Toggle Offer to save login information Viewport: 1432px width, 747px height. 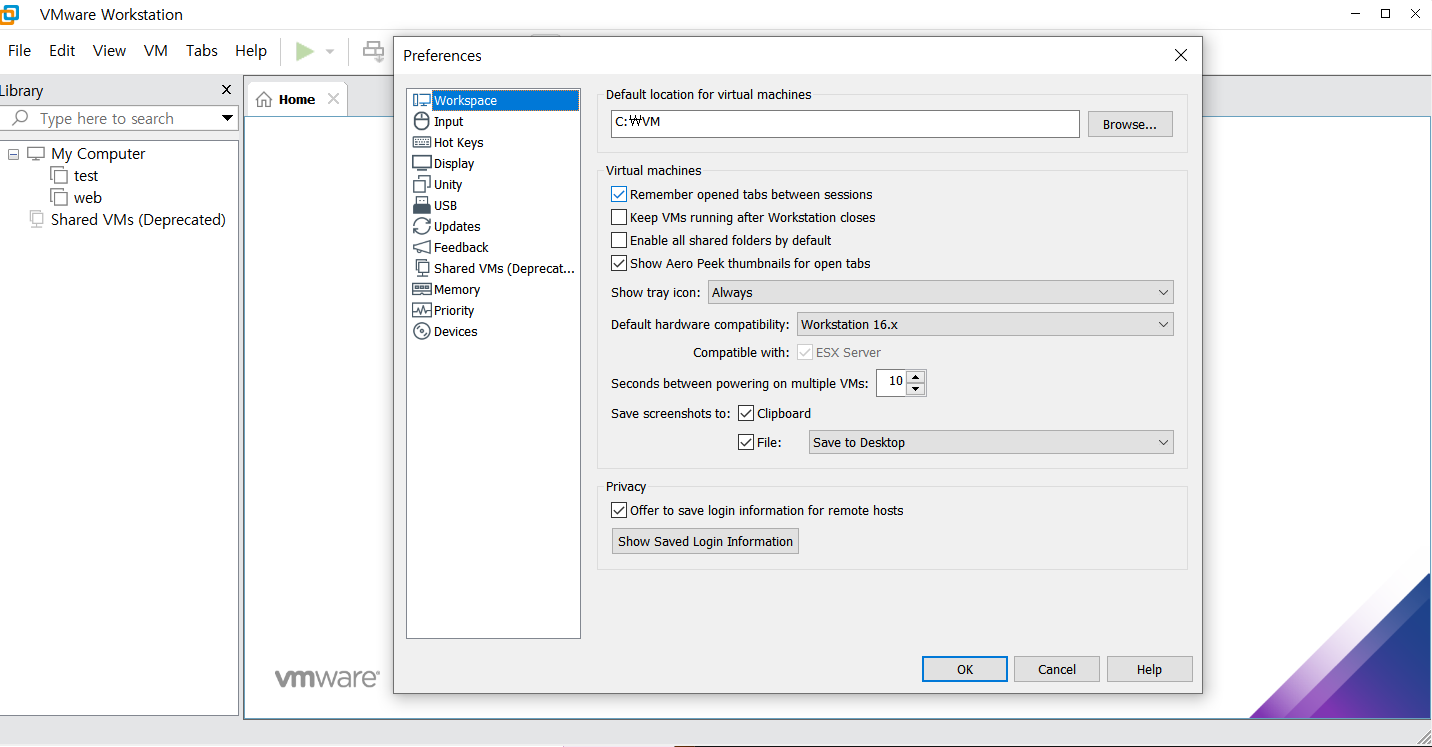pos(619,510)
